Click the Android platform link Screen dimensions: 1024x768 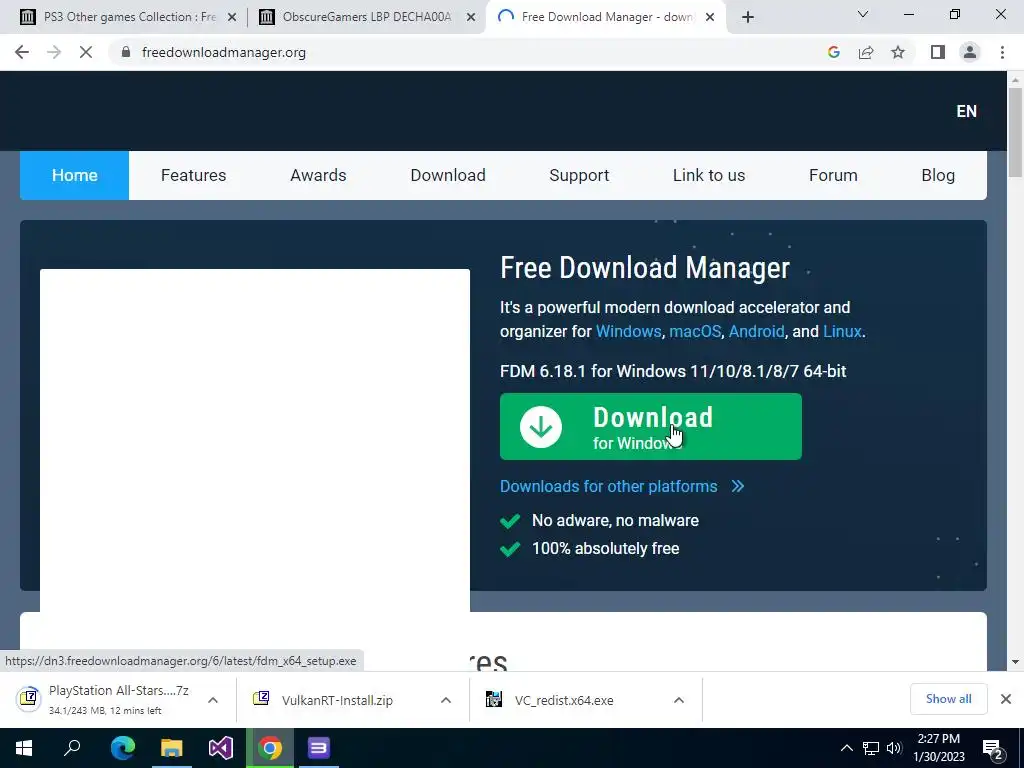pyautogui.click(x=756, y=331)
